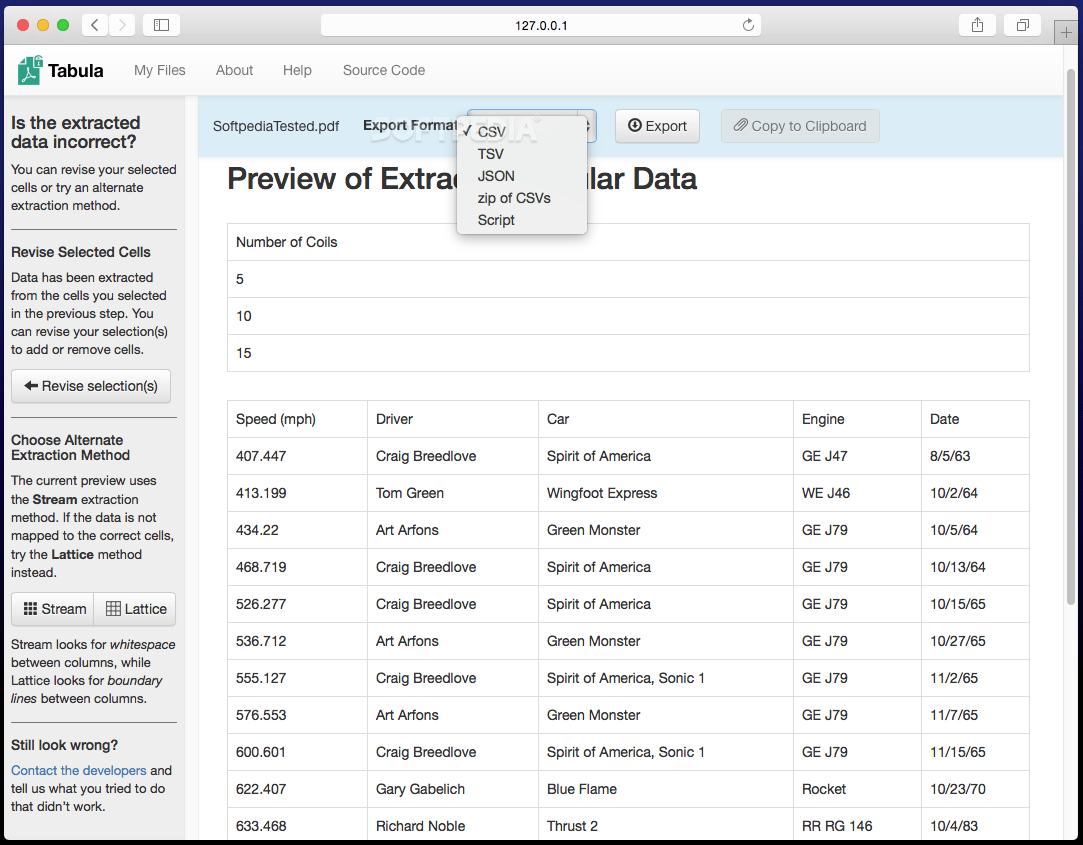Open the Export Format dropdown arrows

tap(588, 126)
